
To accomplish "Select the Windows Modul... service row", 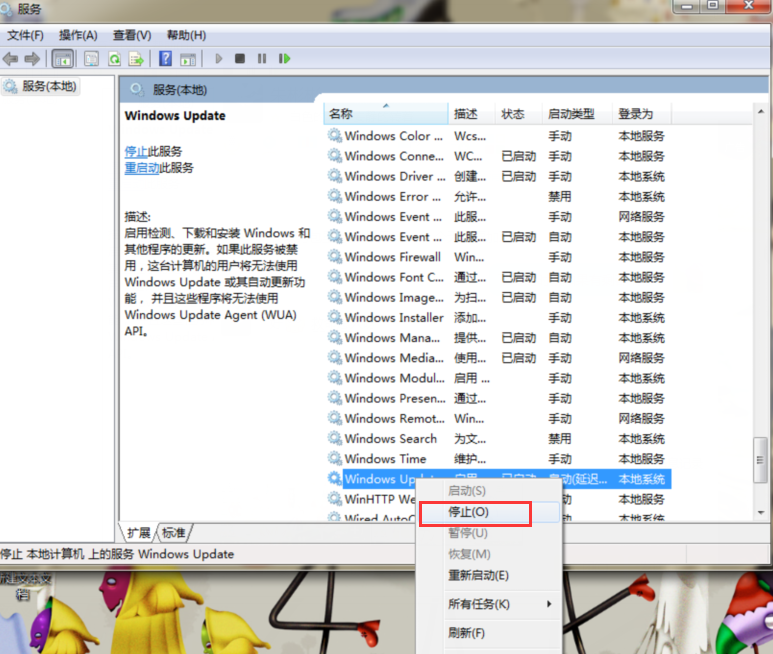I will (x=497, y=378).
